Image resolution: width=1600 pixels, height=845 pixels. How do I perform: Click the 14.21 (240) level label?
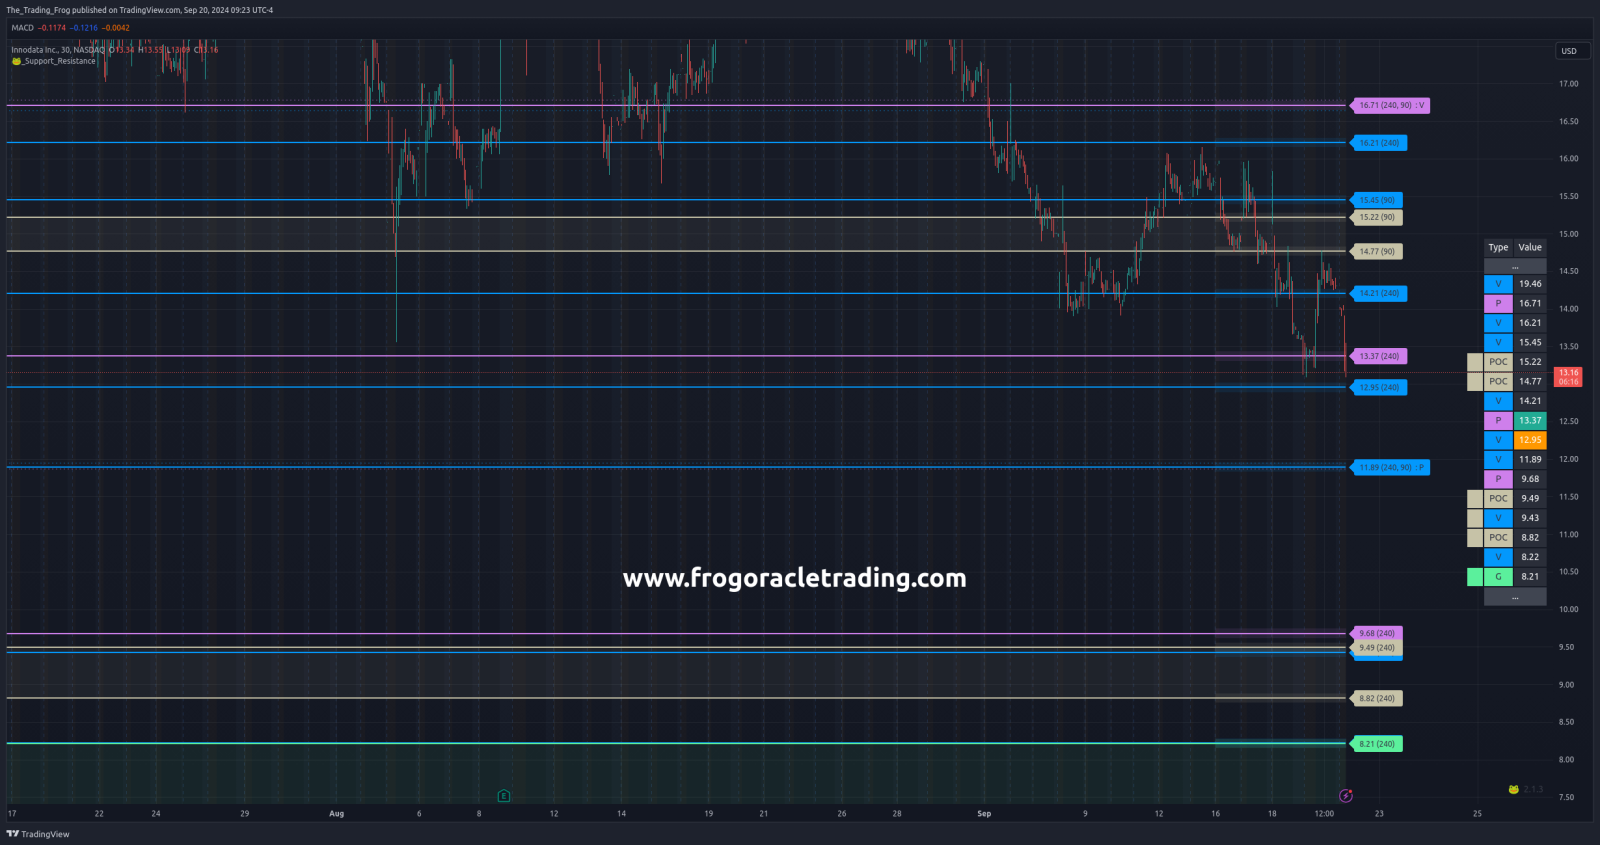1379,294
